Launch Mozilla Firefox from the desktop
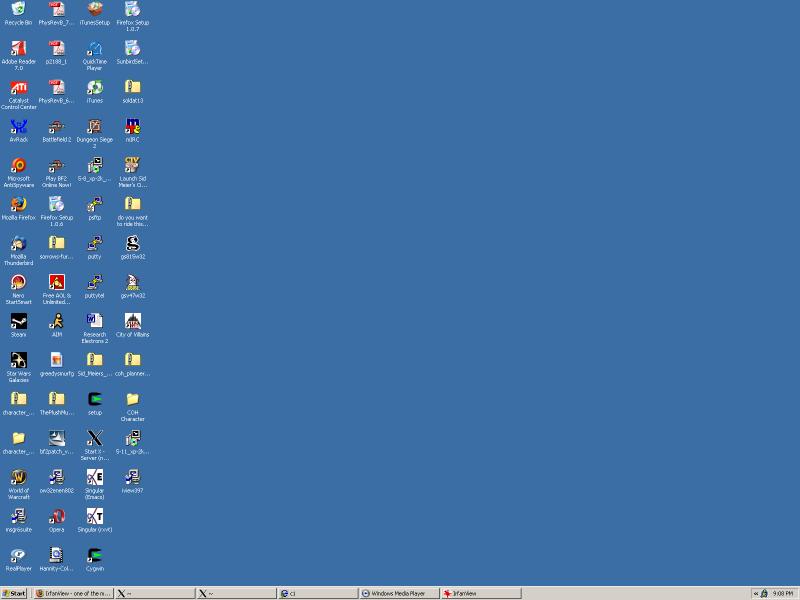 point(18,205)
